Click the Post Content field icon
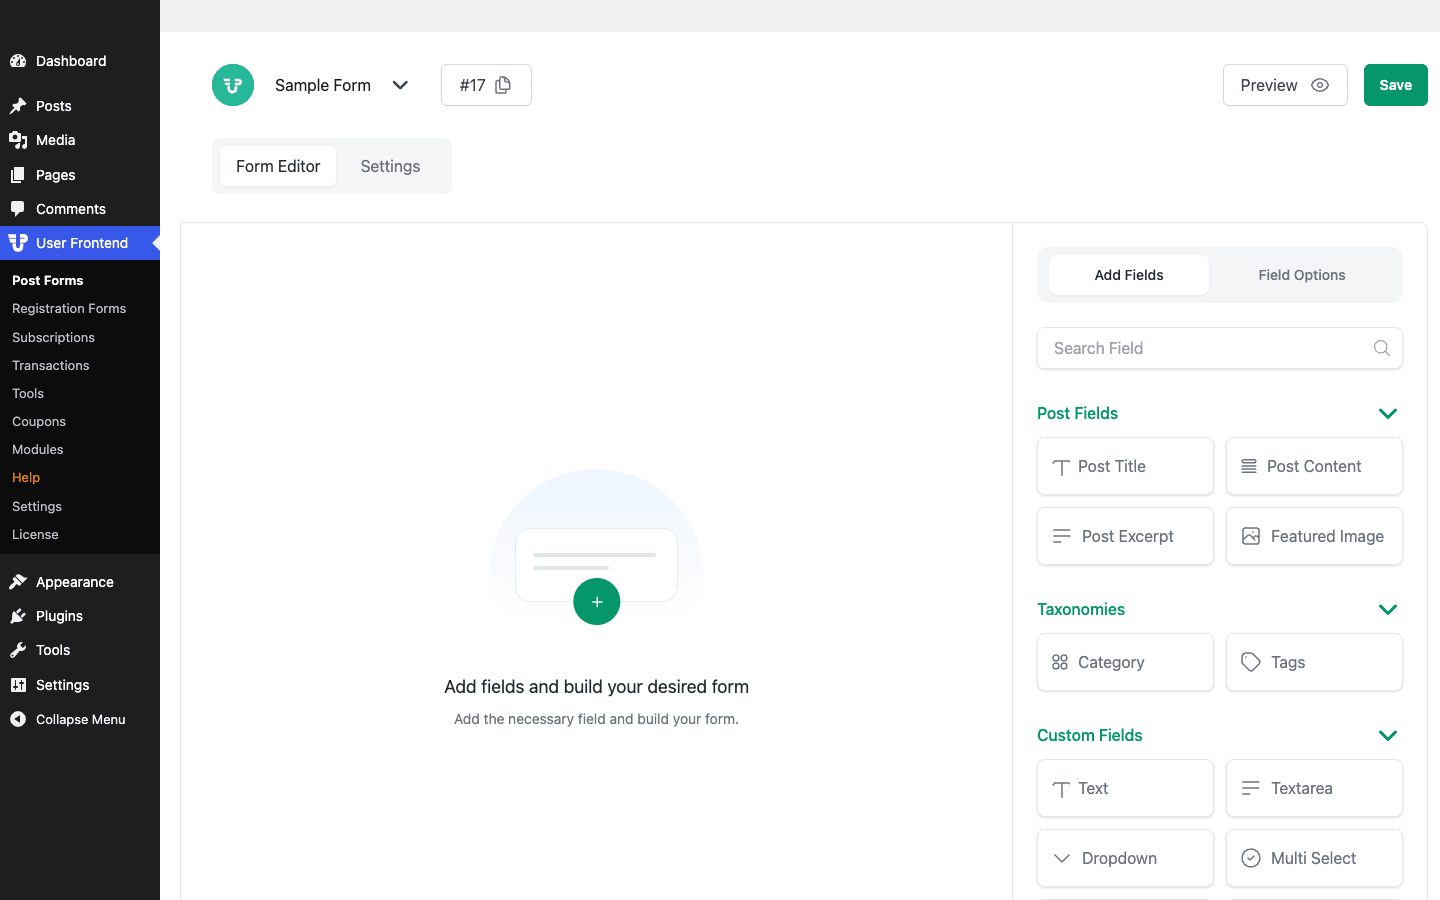This screenshot has width=1440, height=900. (x=1249, y=466)
